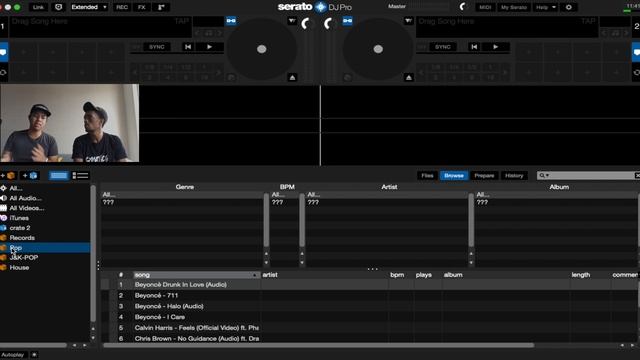Open the search magnifier filter dropdown
Viewport: 640px width, 360px height.
pos(544,176)
